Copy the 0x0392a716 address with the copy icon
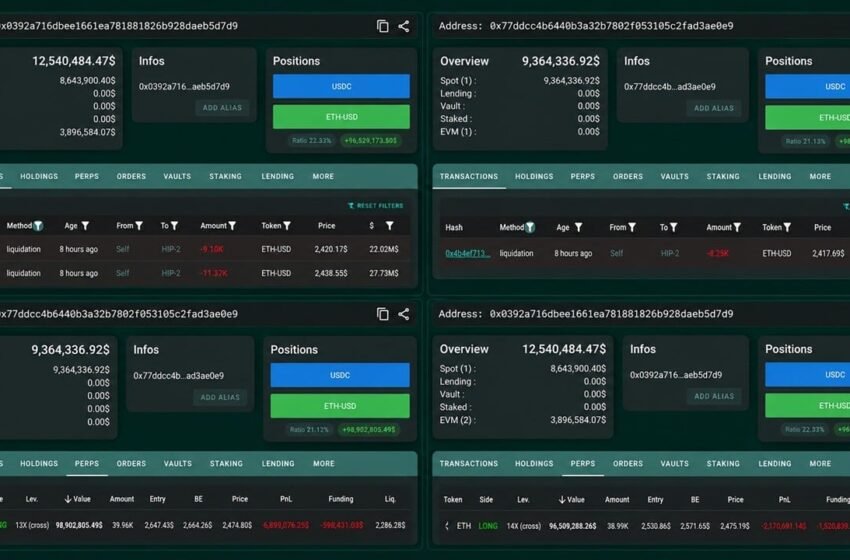 (x=382, y=26)
